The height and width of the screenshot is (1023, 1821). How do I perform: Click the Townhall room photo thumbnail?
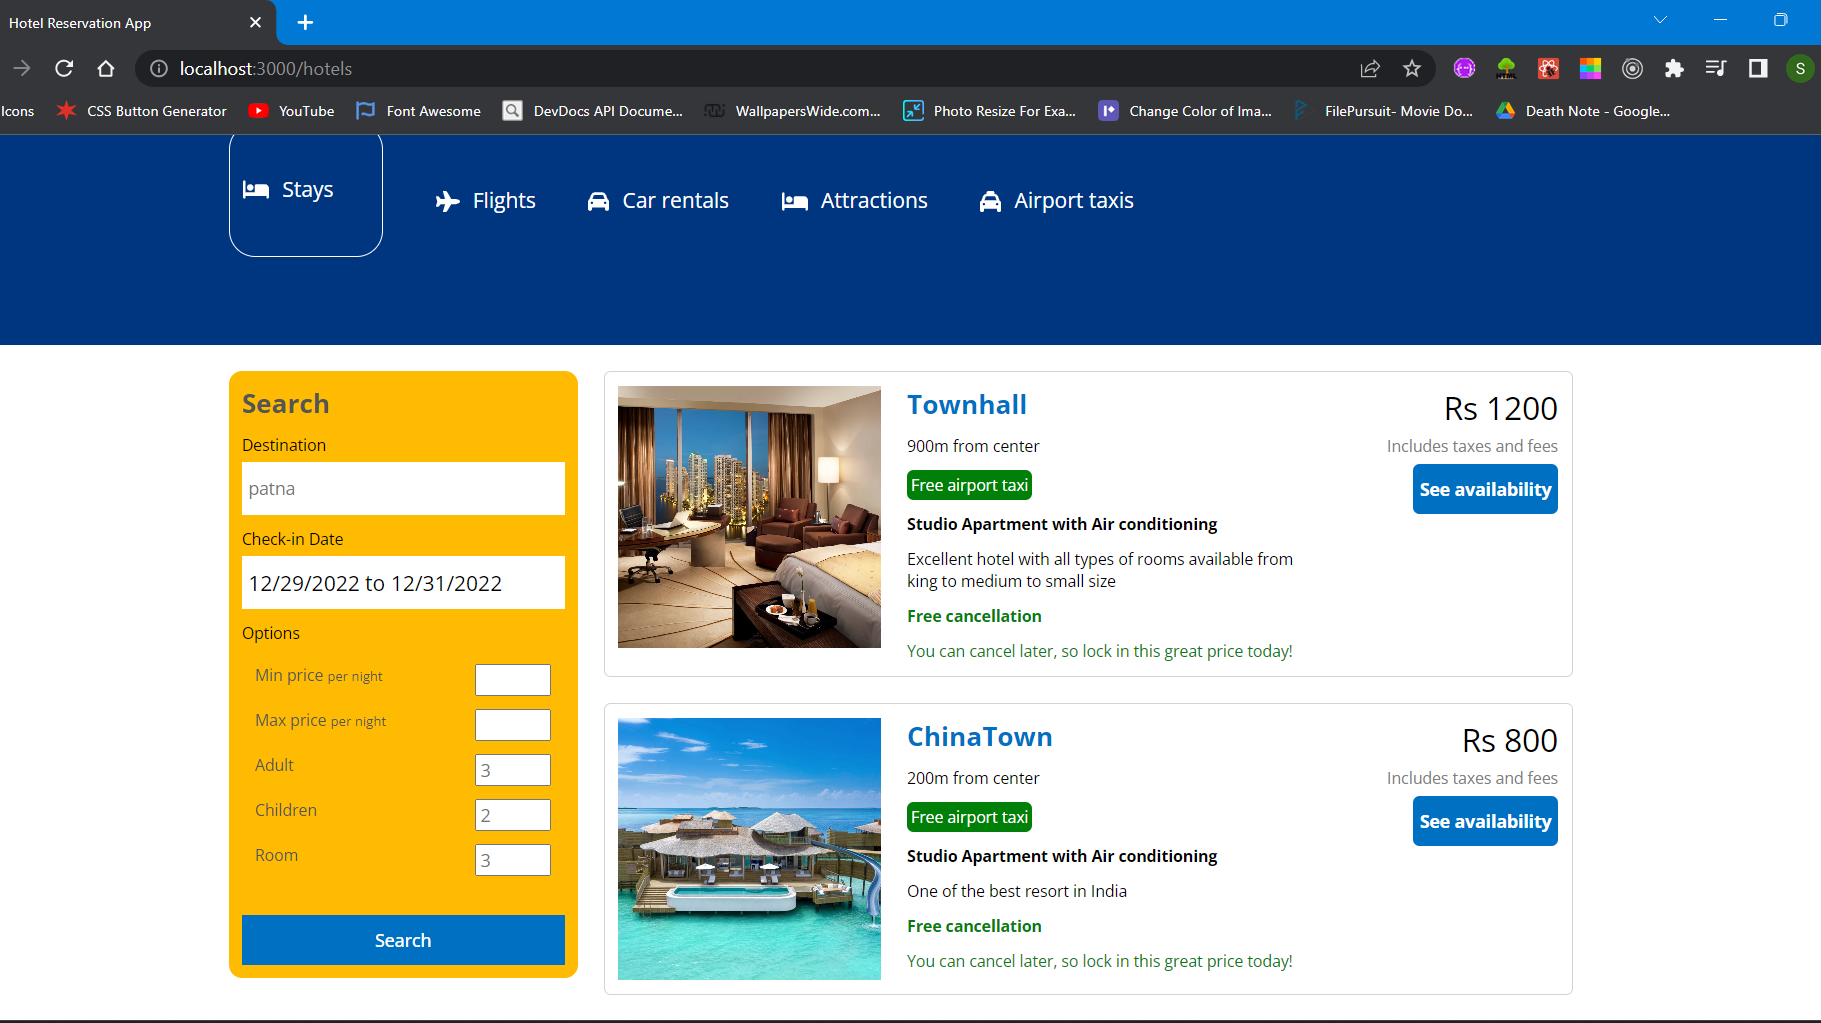(x=748, y=516)
